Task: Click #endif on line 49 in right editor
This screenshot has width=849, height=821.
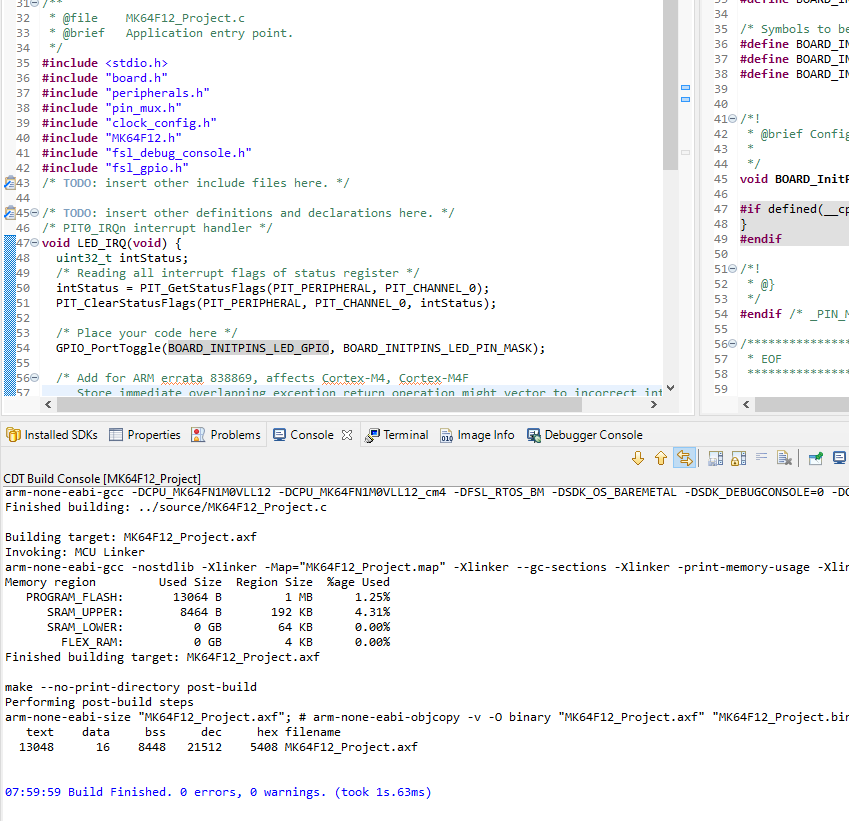Action: tap(761, 239)
